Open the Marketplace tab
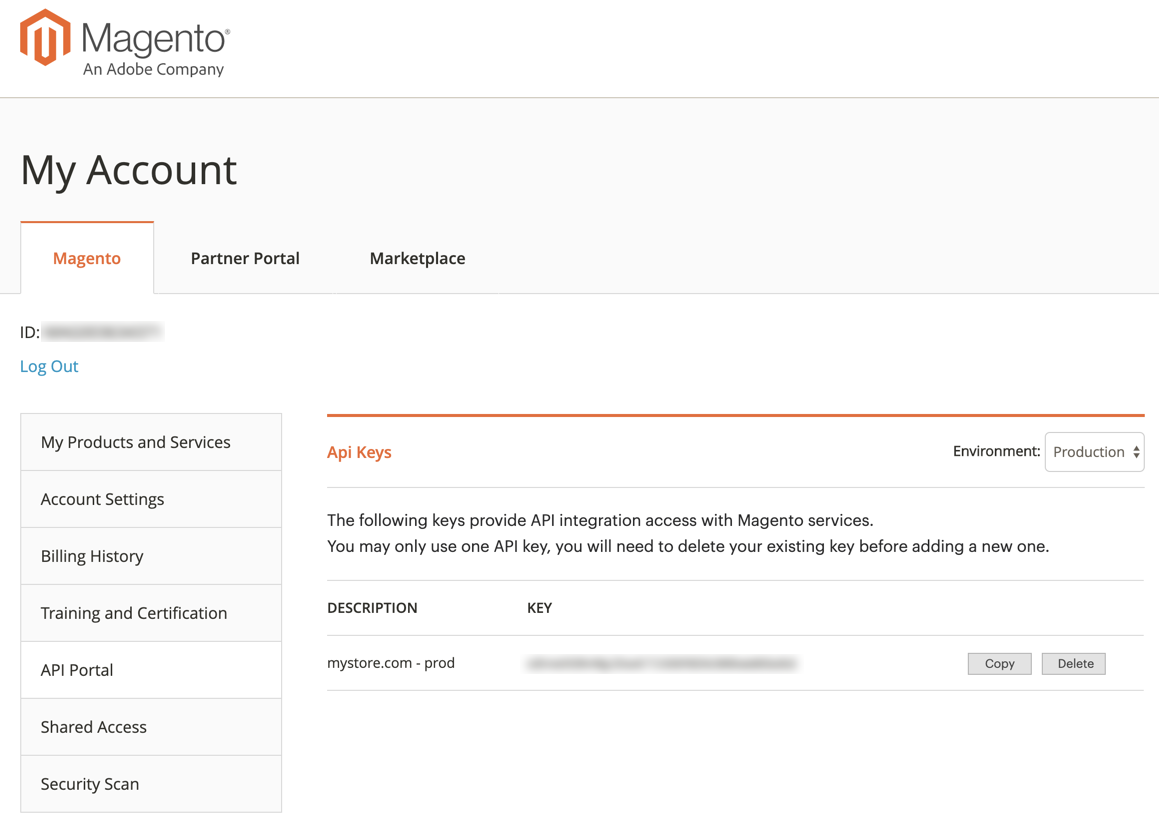Screen dimensions: 1159x822 [x=417, y=258]
